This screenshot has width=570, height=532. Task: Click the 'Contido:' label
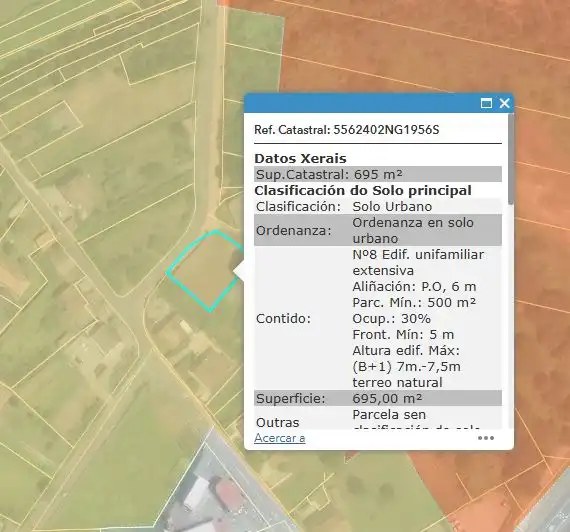pyautogui.click(x=284, y=319)
